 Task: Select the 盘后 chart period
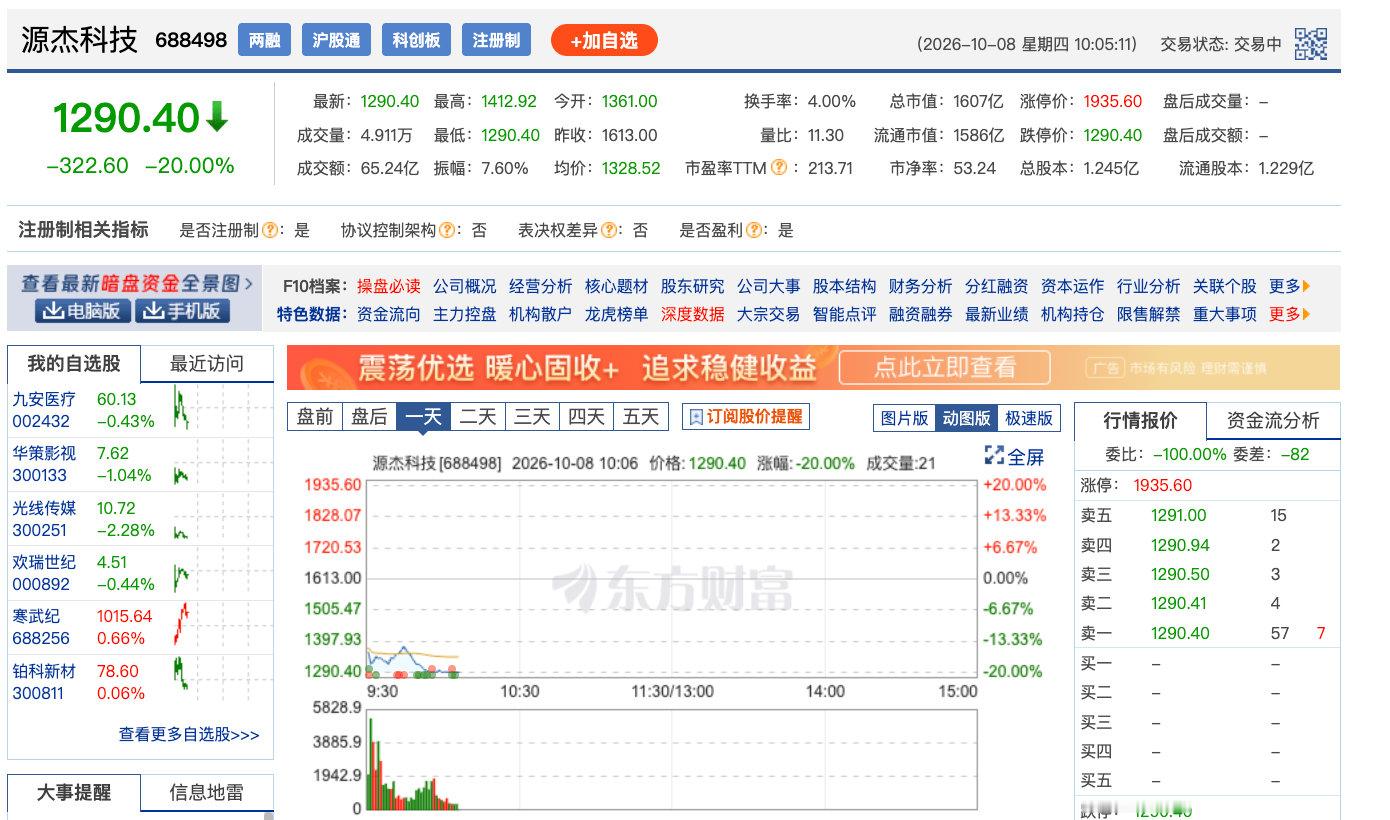(369, 416)
